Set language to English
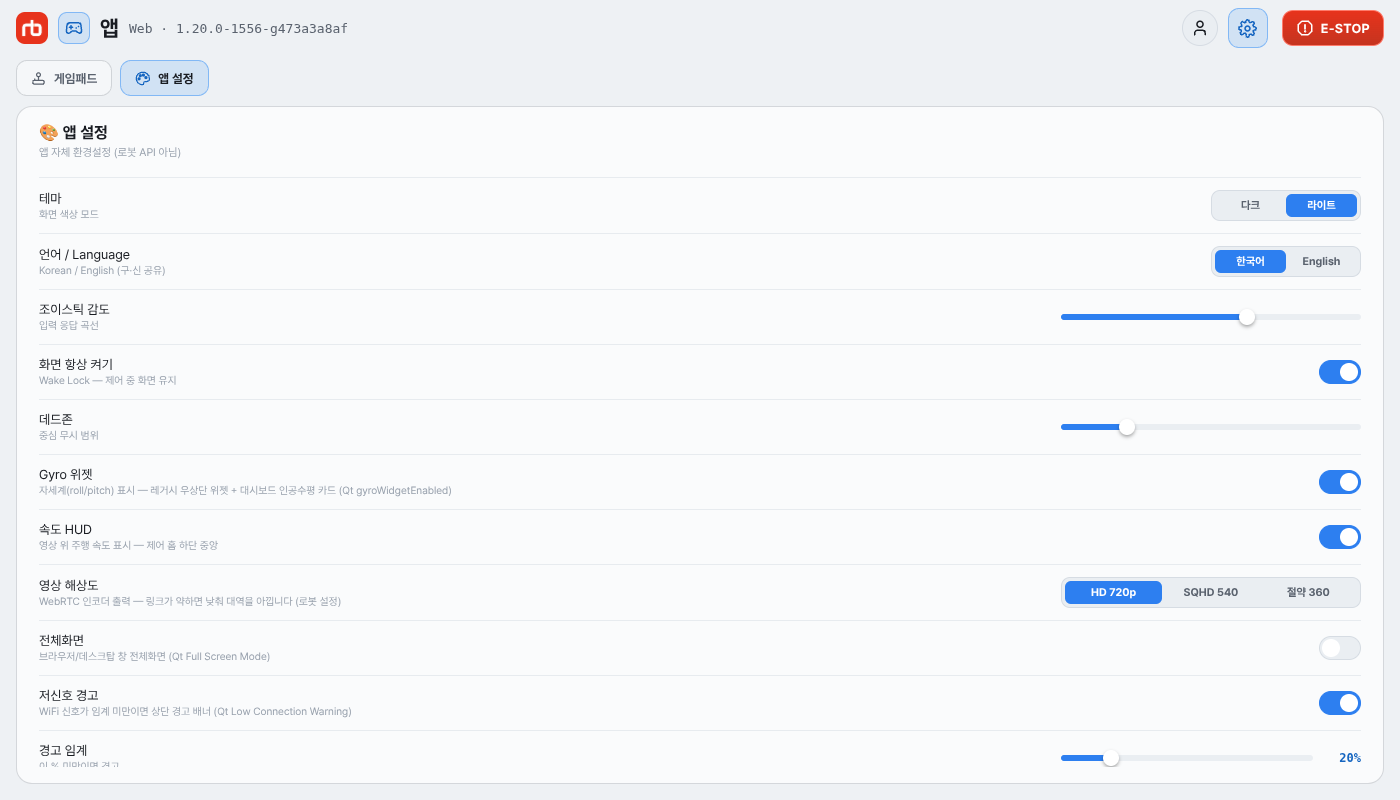The image size is (1400, 800). (1321, 261)
